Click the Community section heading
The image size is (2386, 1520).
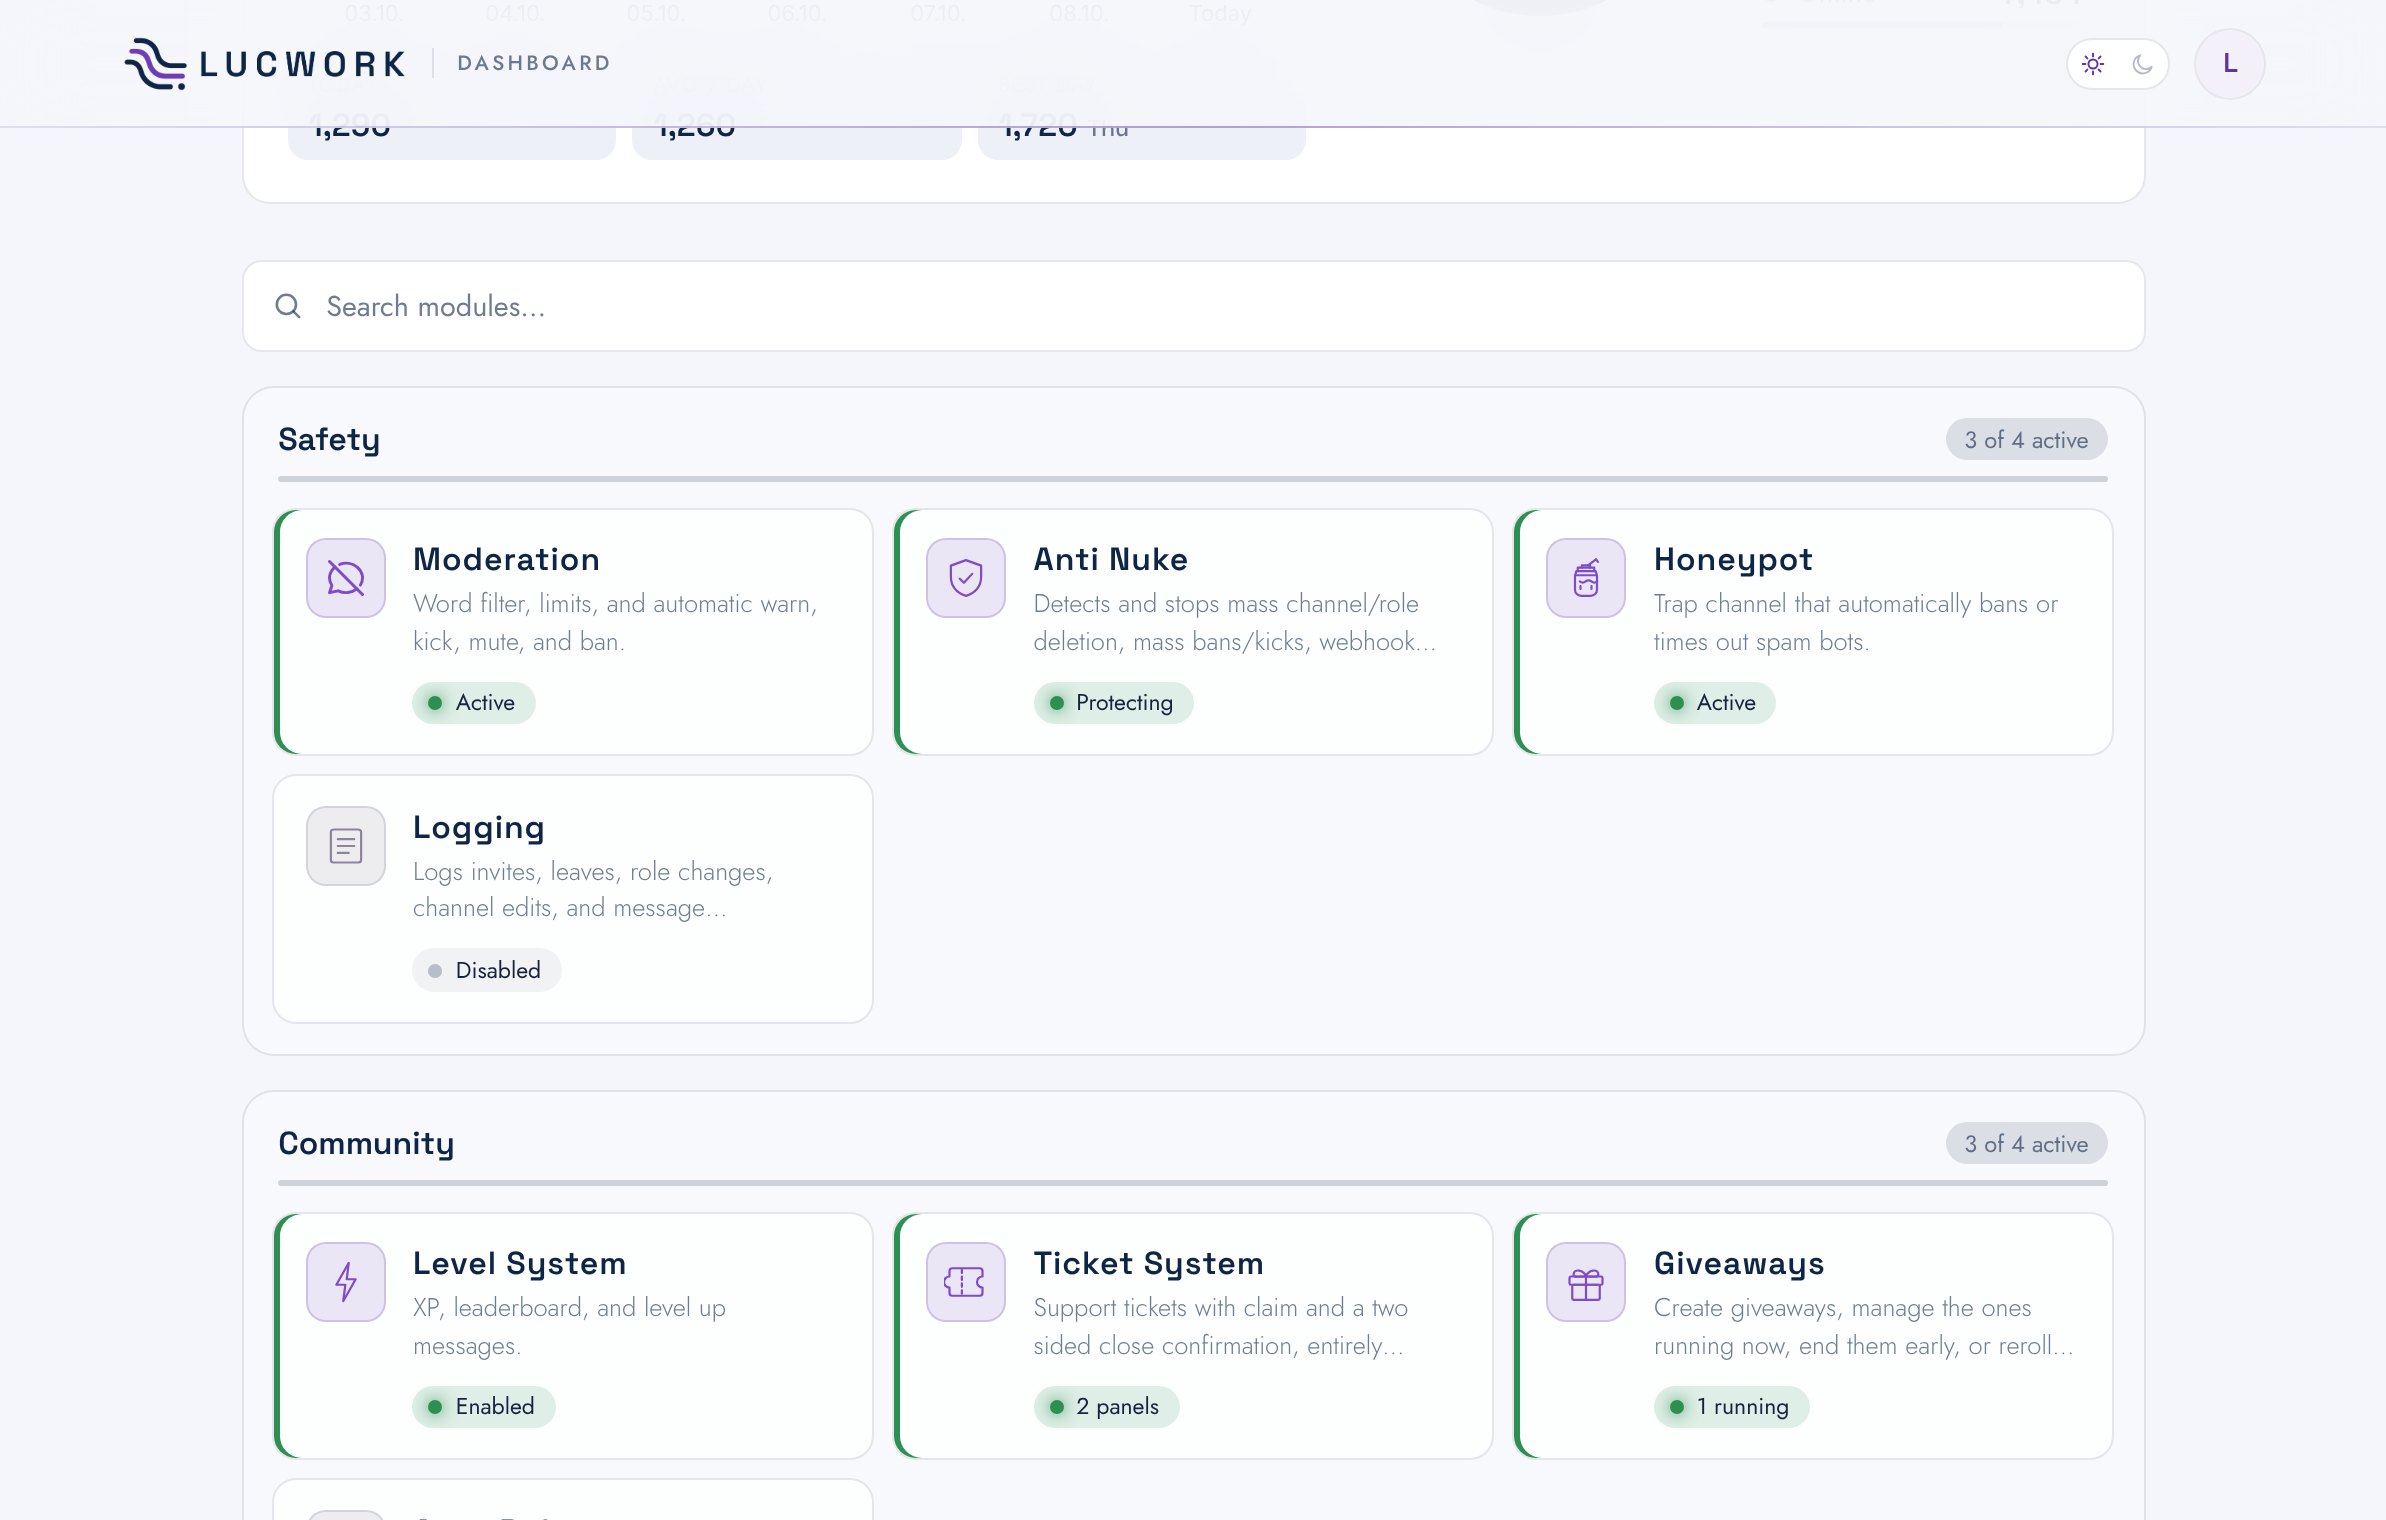[366, 1144]
